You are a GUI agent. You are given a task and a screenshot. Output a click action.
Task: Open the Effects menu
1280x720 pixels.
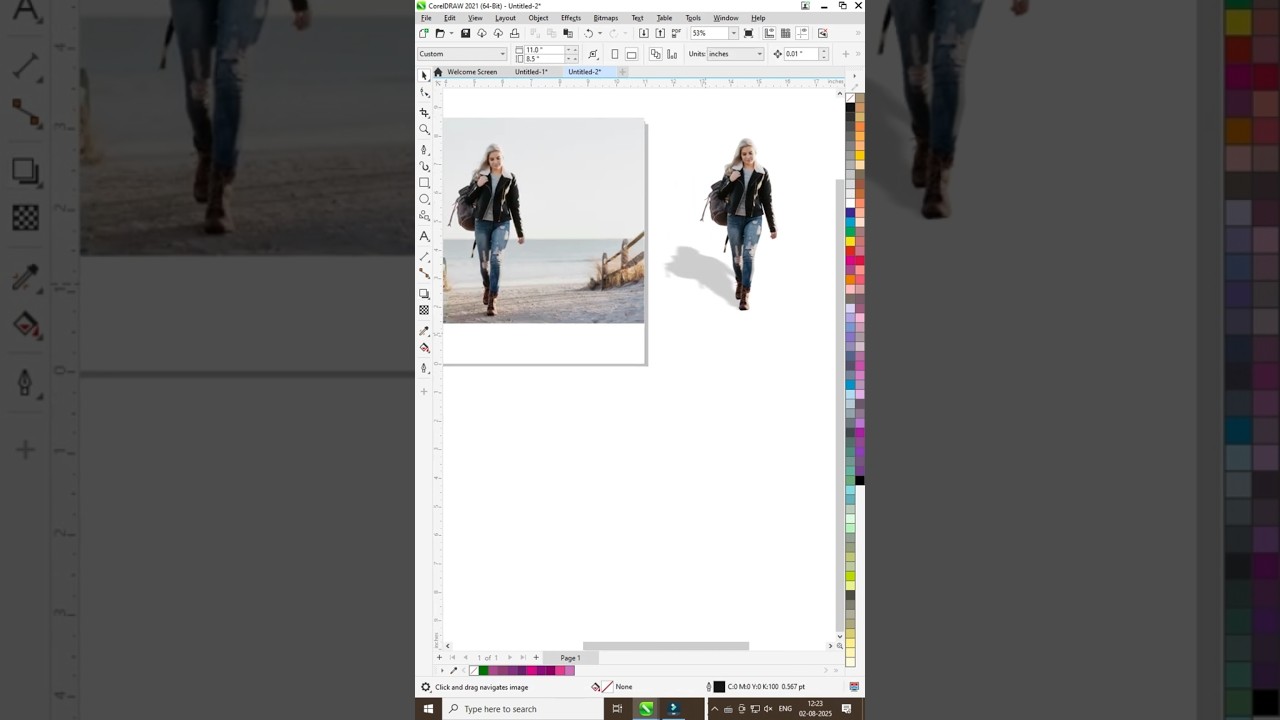(x=571, y=18)
